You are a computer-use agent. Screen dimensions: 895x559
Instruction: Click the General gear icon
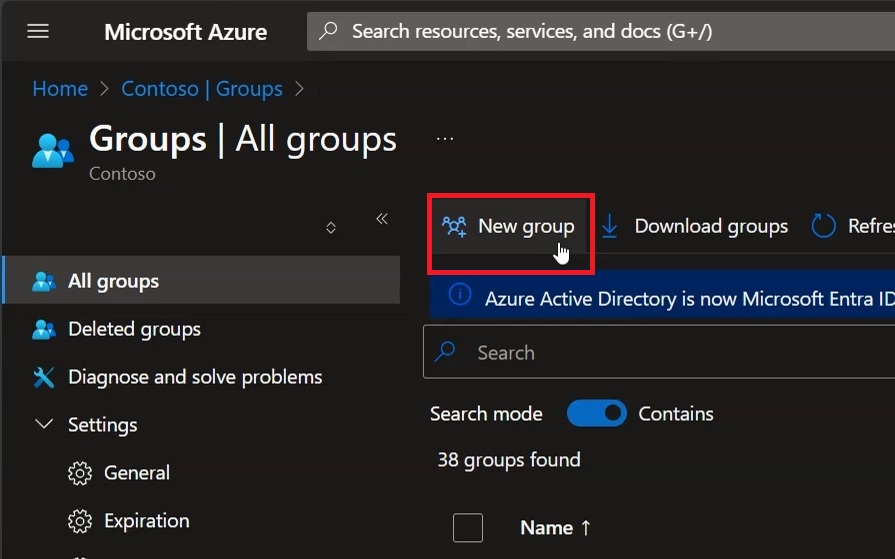[x=80, y=473]
